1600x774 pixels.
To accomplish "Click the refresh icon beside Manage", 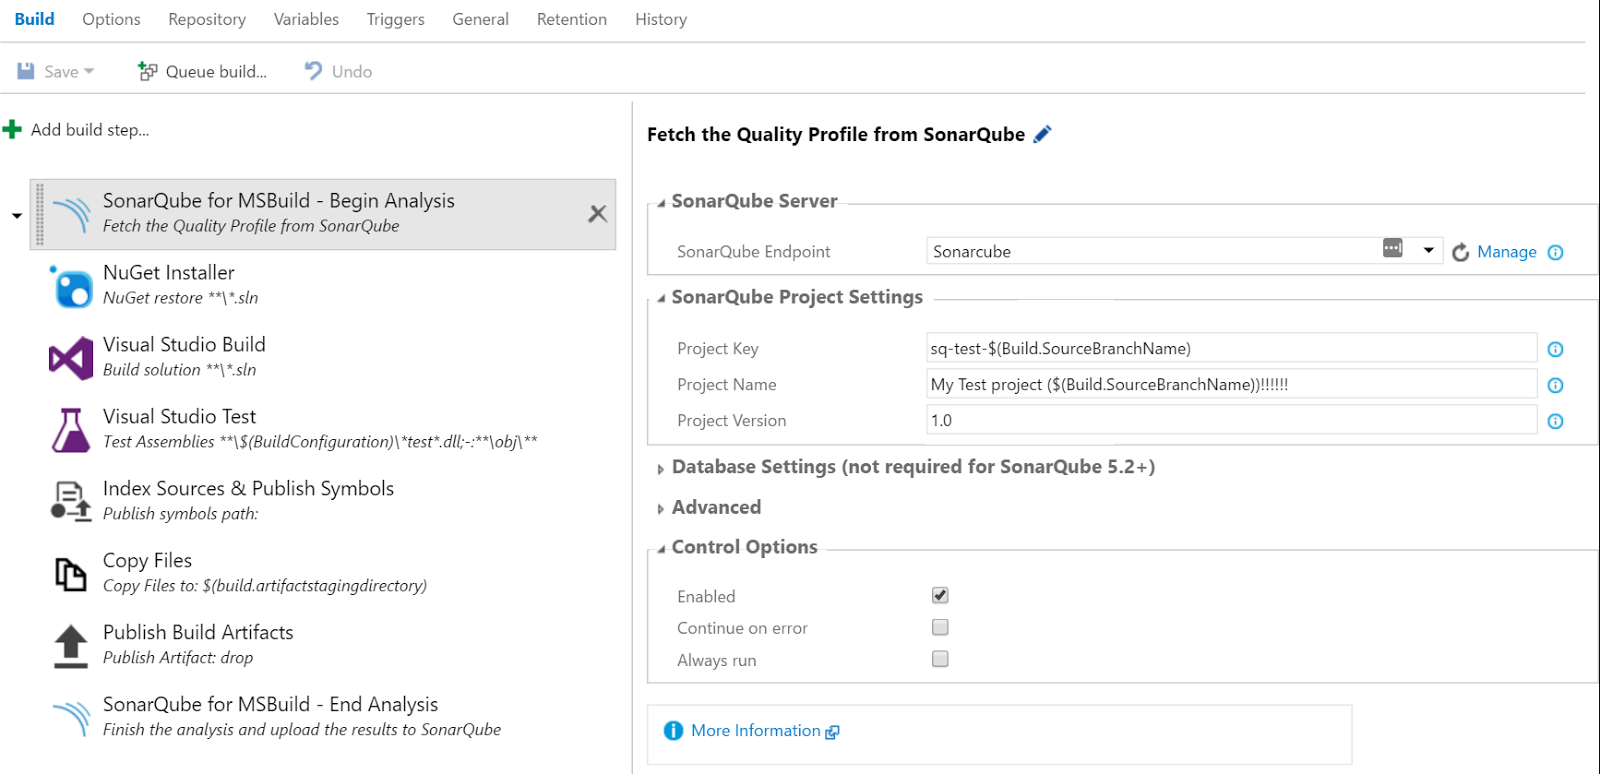I will coord(1460,252).
